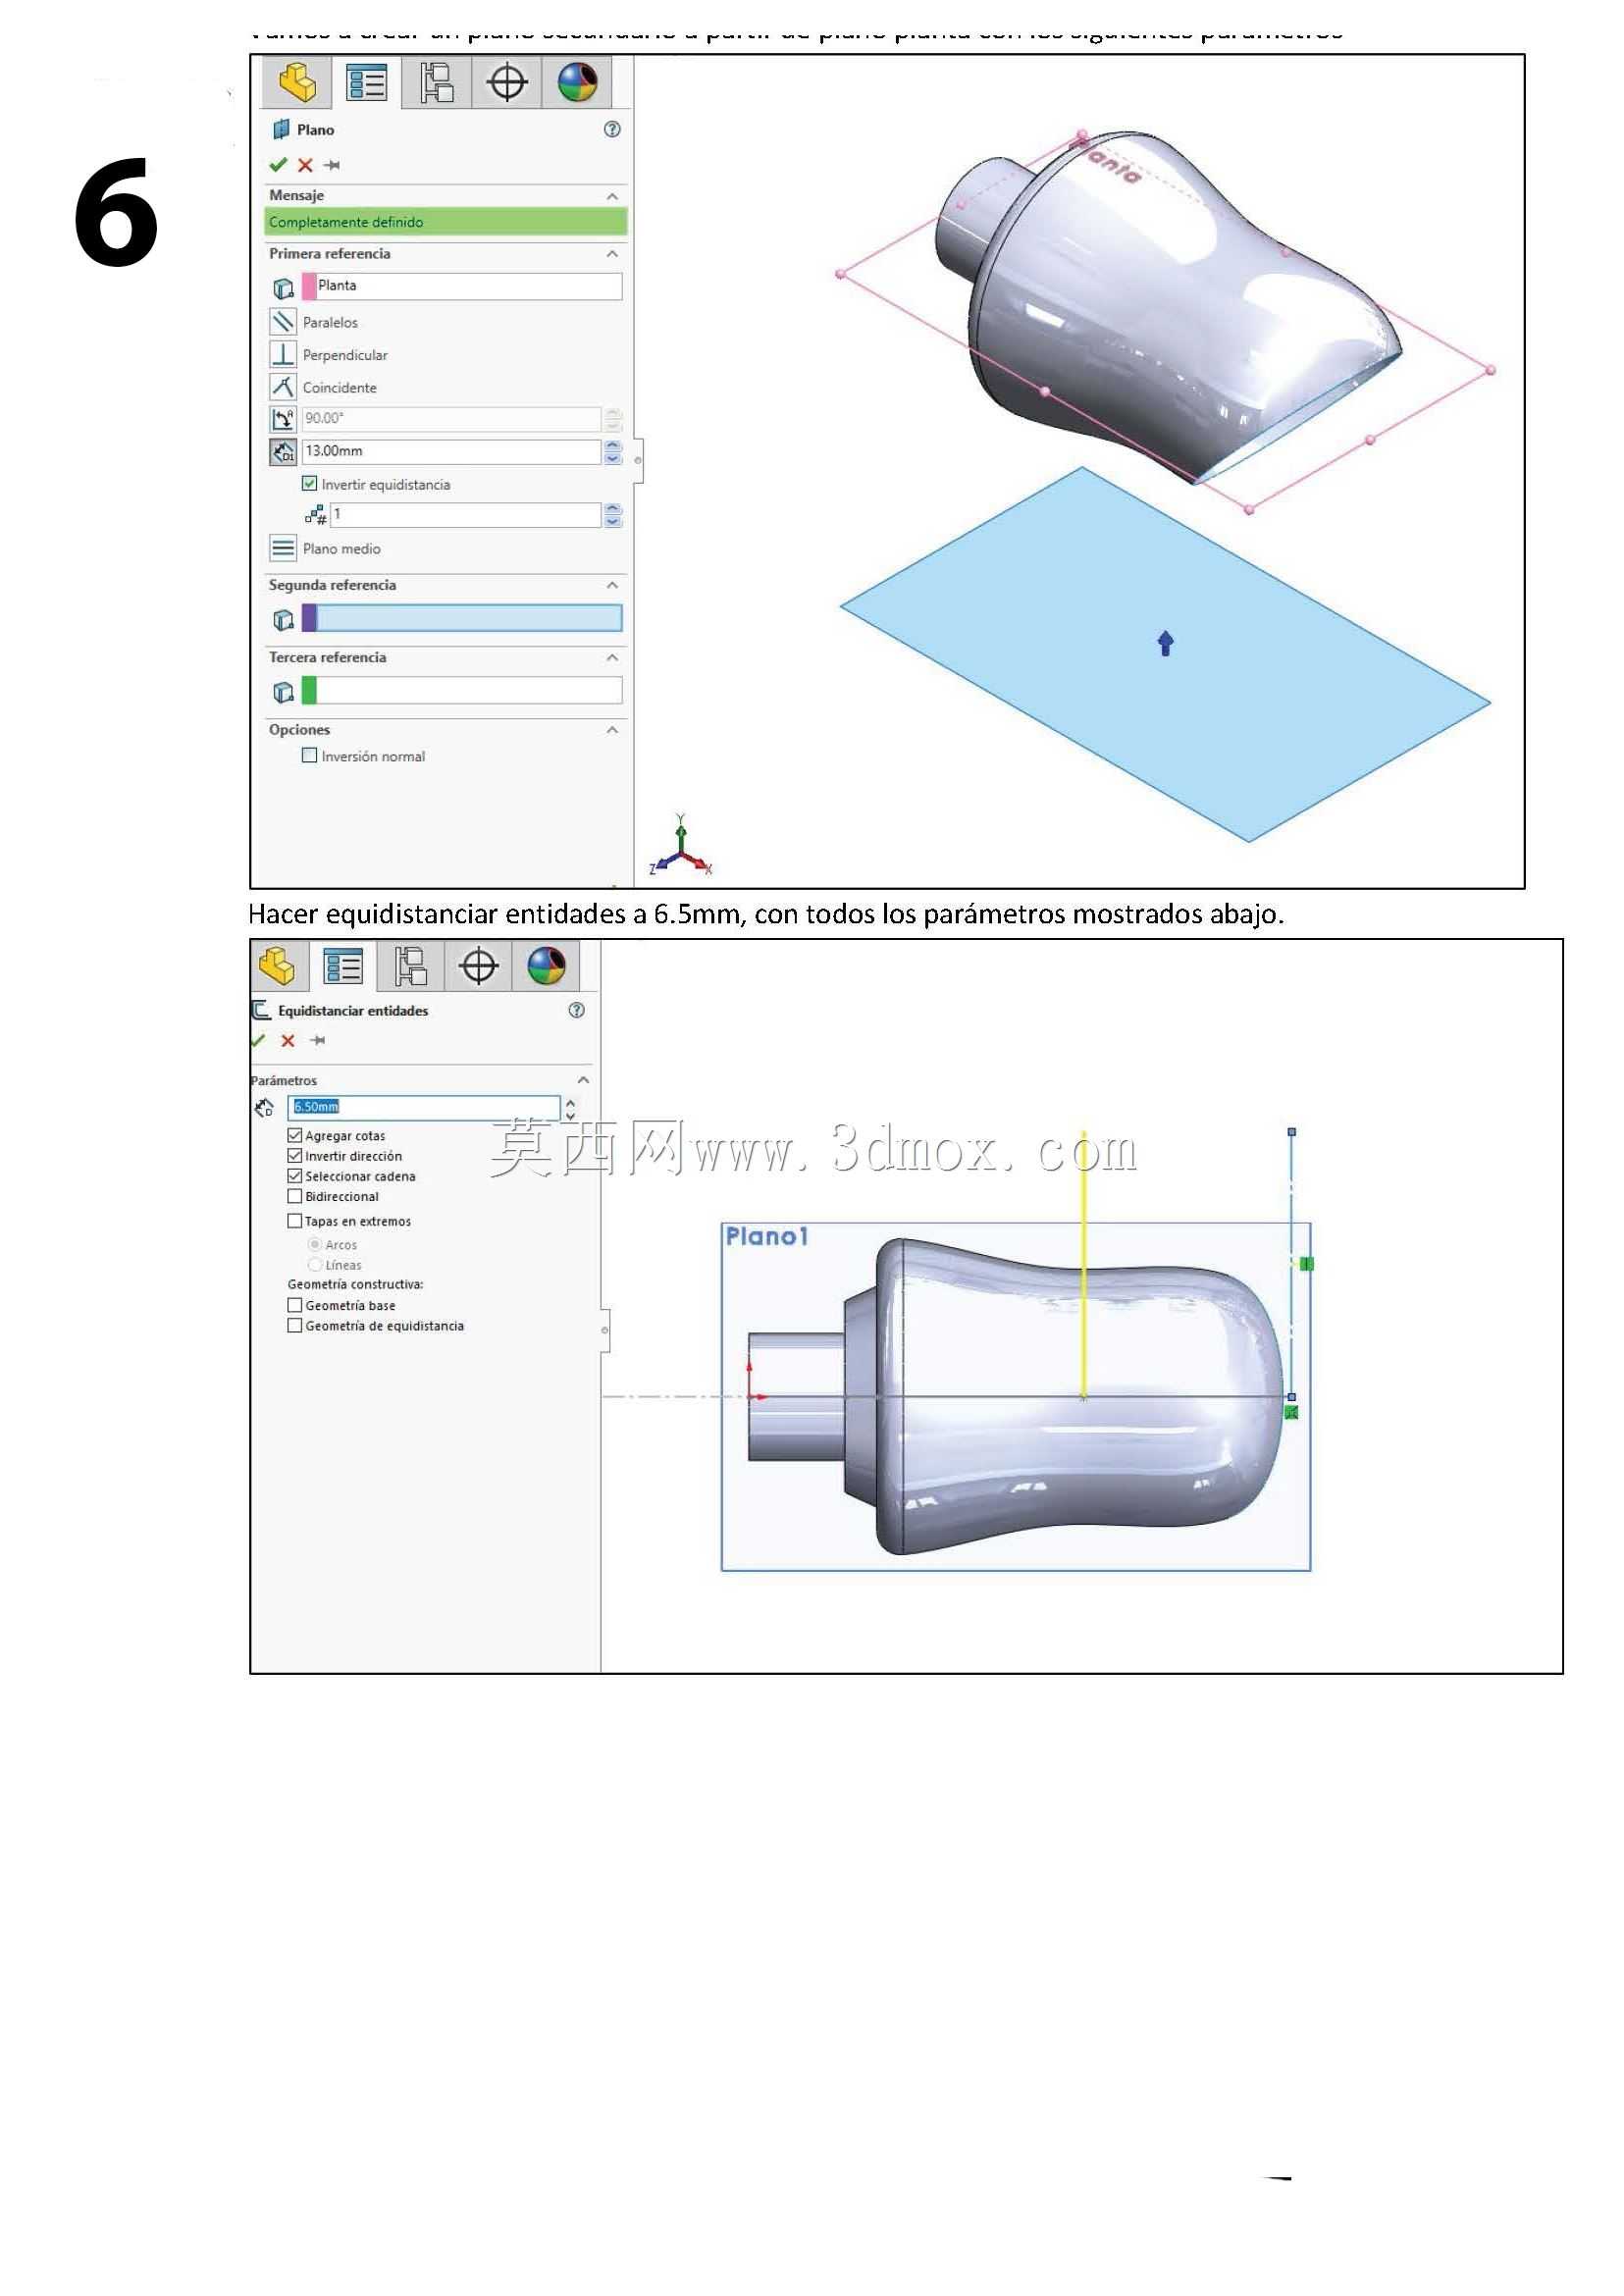Select the Arcos radio button
This screenshot has width=1624, height=2296.
click(x=315, y=1245)
